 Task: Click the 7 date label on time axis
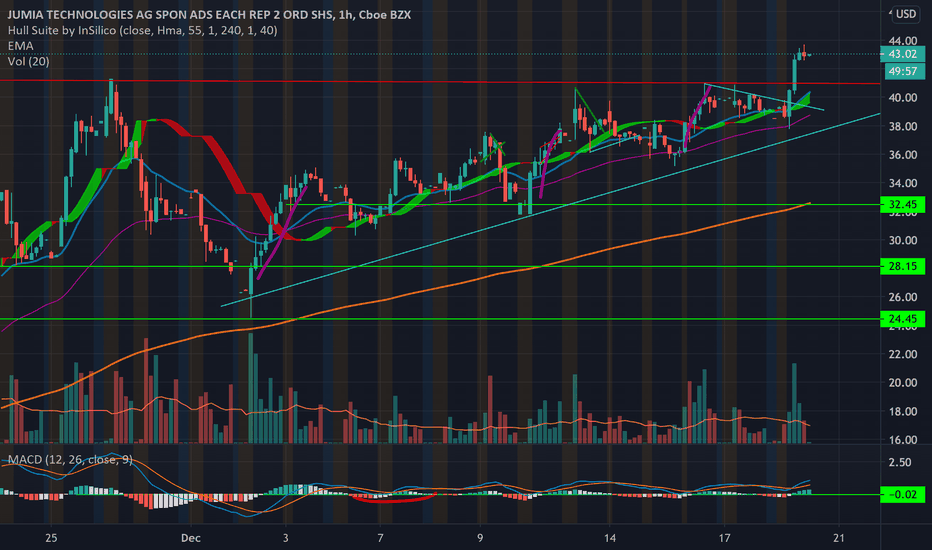coord(380,539)
